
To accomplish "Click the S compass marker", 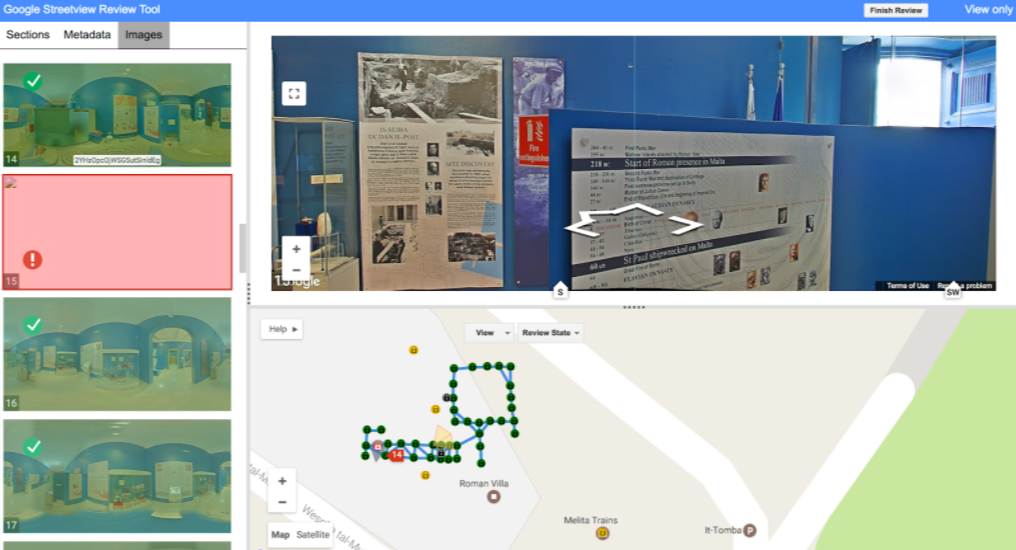I will point(560,292).
